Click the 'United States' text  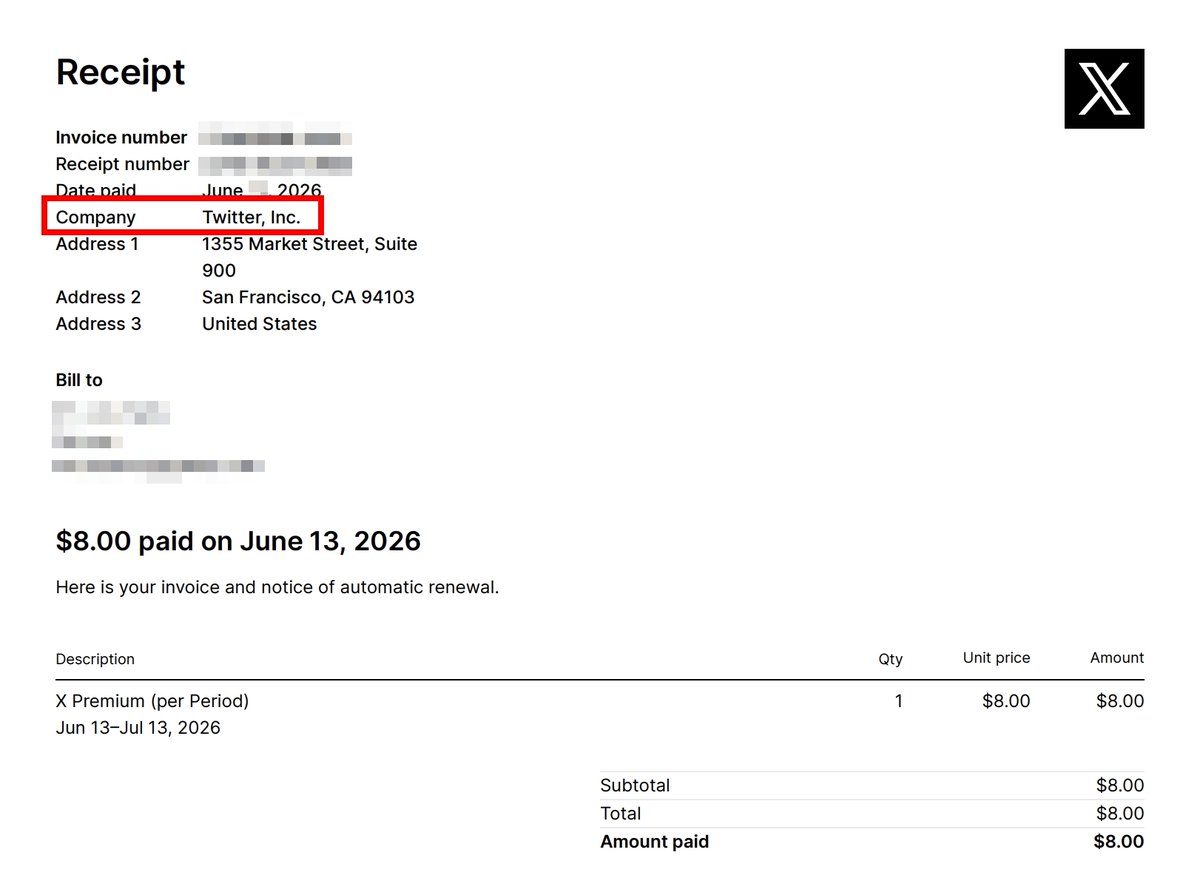259,324
